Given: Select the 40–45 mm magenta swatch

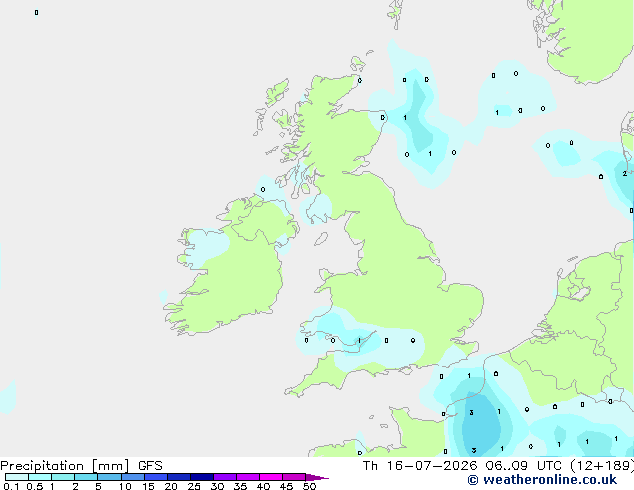Looking at the screenshot, I should 271,477.
